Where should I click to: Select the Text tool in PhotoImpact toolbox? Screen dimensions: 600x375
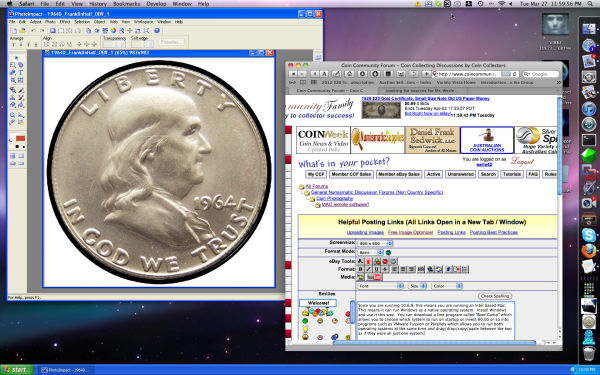pyautogui.click(x=21, y=73)
